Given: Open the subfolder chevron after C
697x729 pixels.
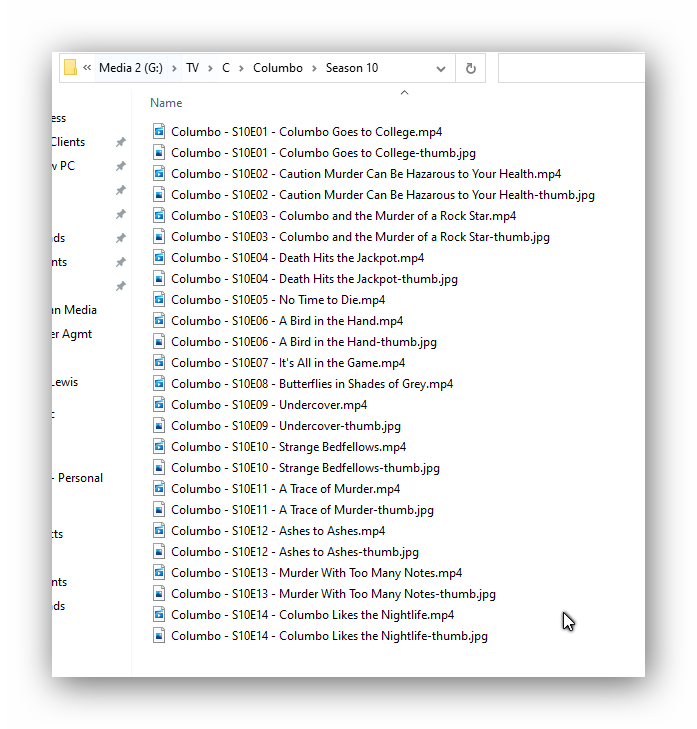Looking at the screenshot, I should coord(241,68).
